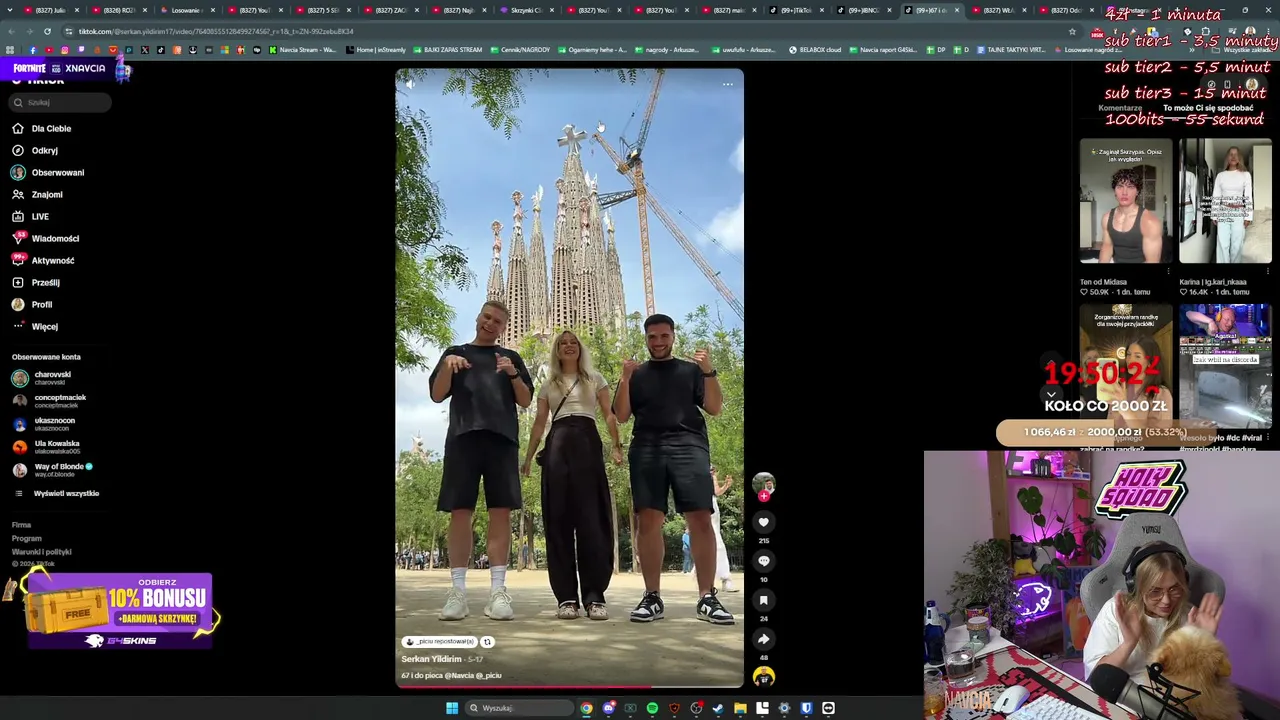1280x720 pixels.
Task: Click the Chrome address bar URL
Action: [x=215, y=31]
